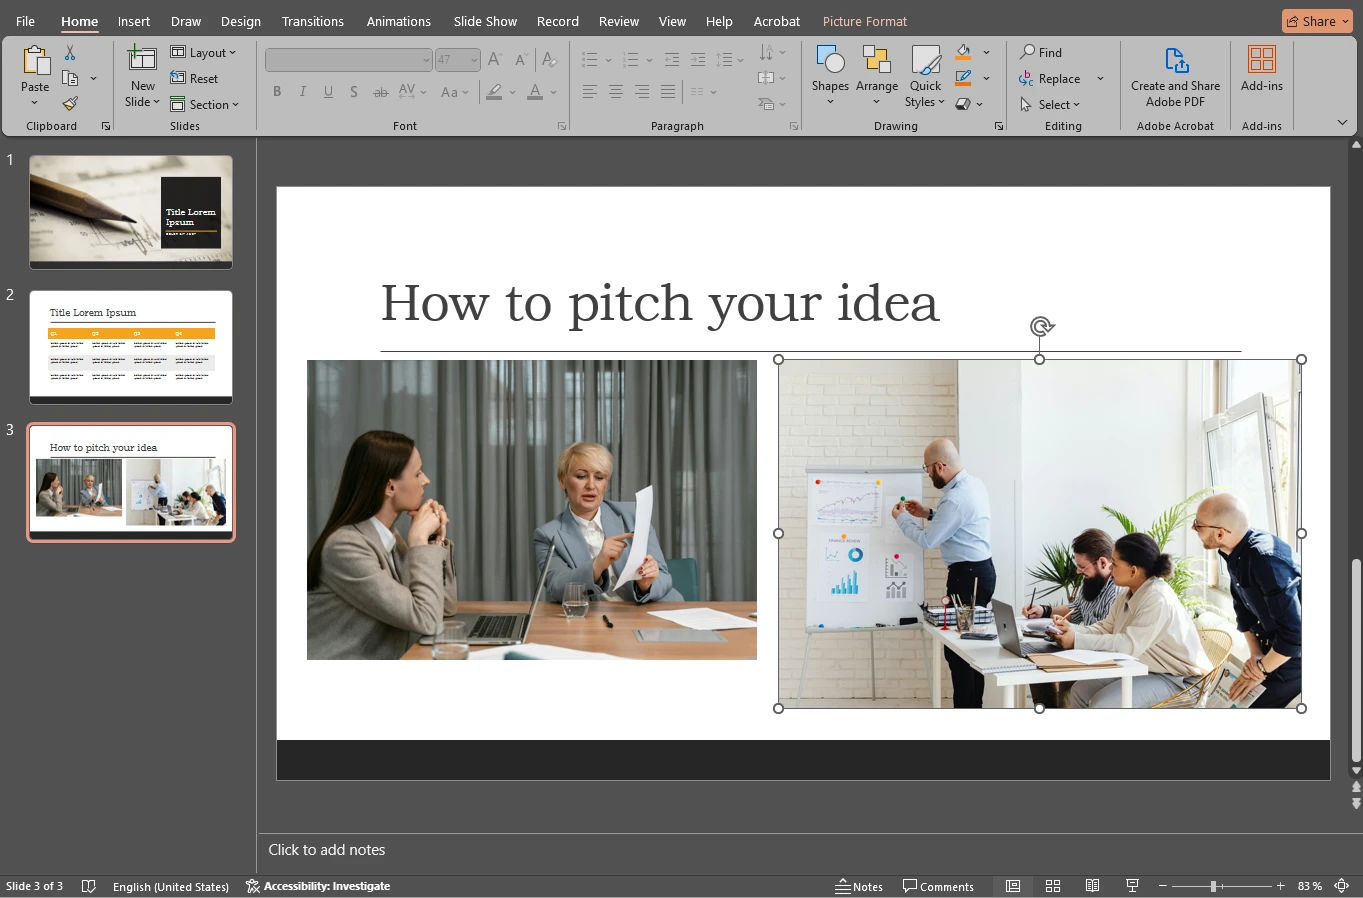Switch to the Insert tab
1363x898 pixels.
(x=134, y=21)
